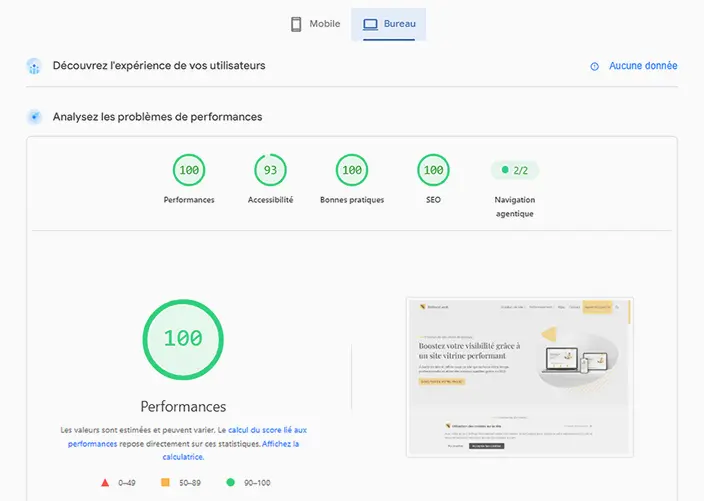The width and height of the screenshot is (704, 501).
Task: Jump to the Performances score gauge 100
Action: pos(189,170)
